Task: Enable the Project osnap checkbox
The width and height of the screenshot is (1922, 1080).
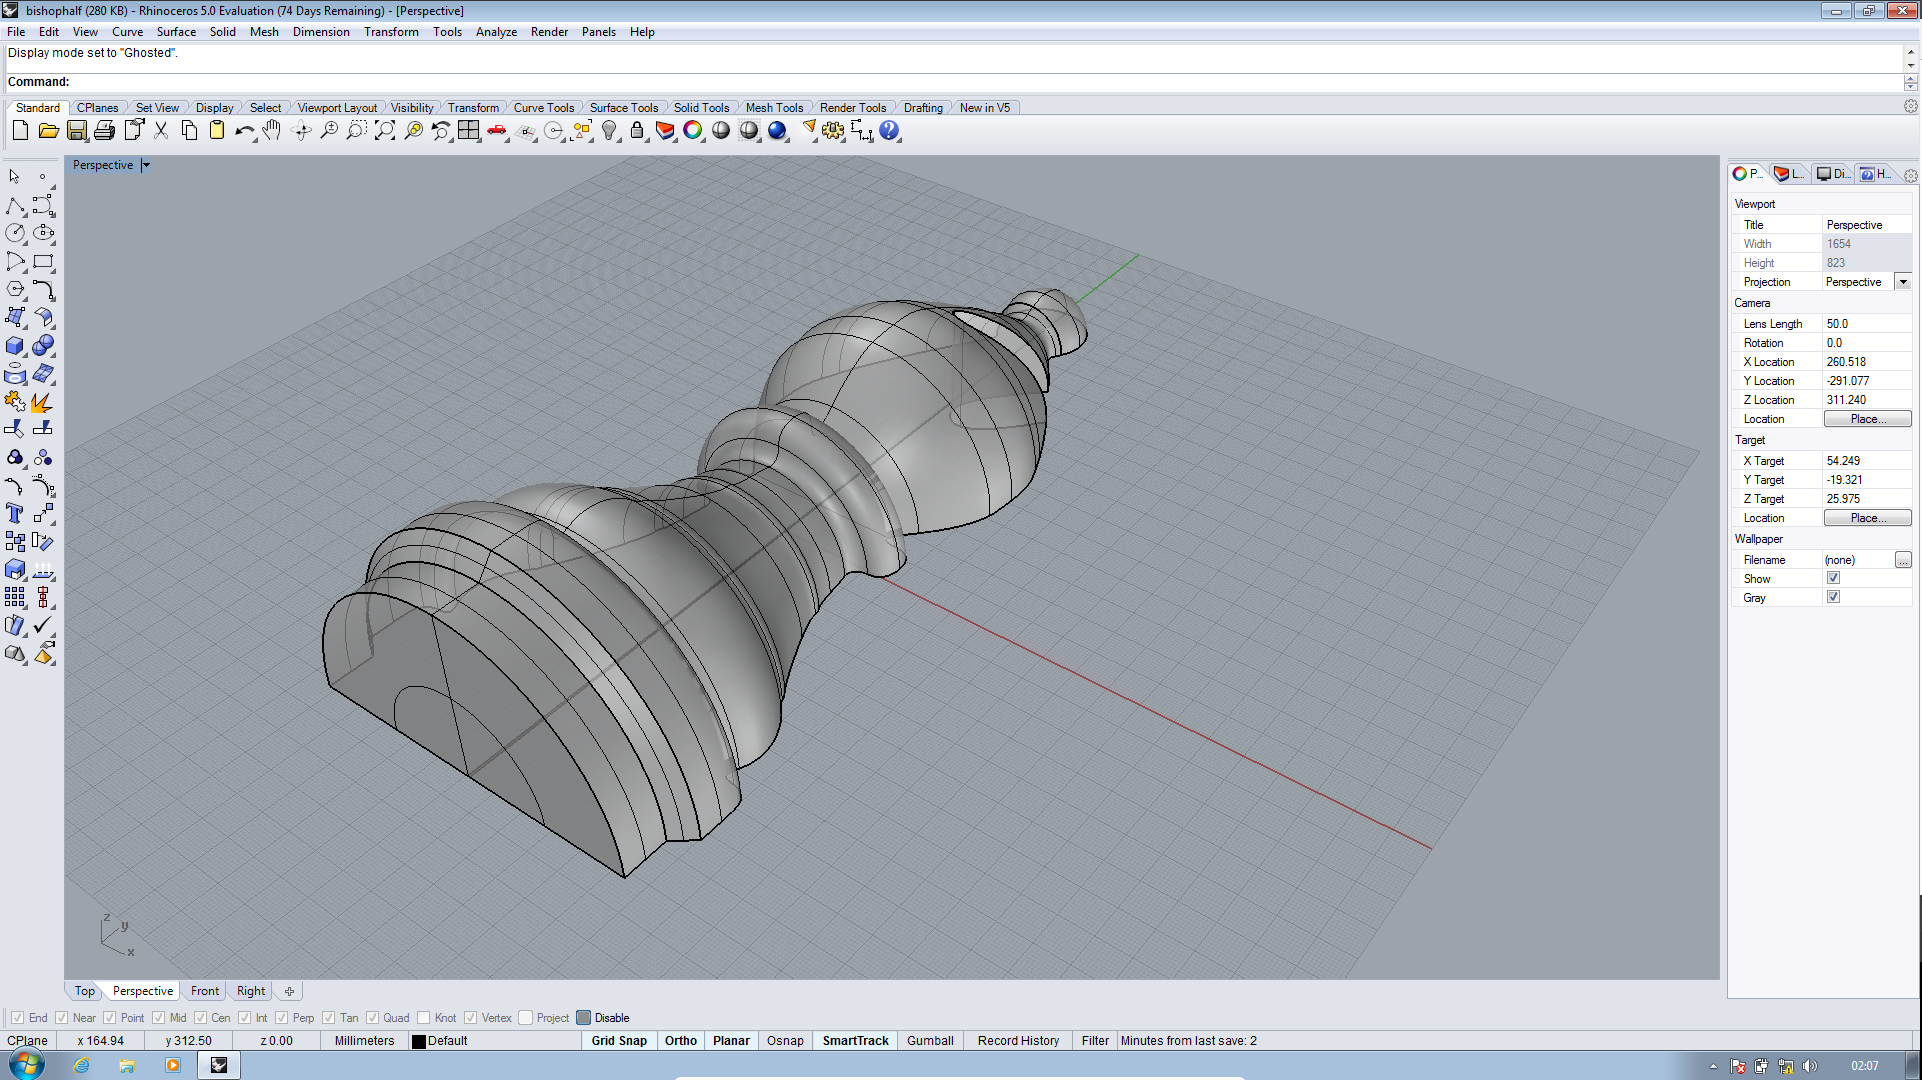Action: (526, 1018)
